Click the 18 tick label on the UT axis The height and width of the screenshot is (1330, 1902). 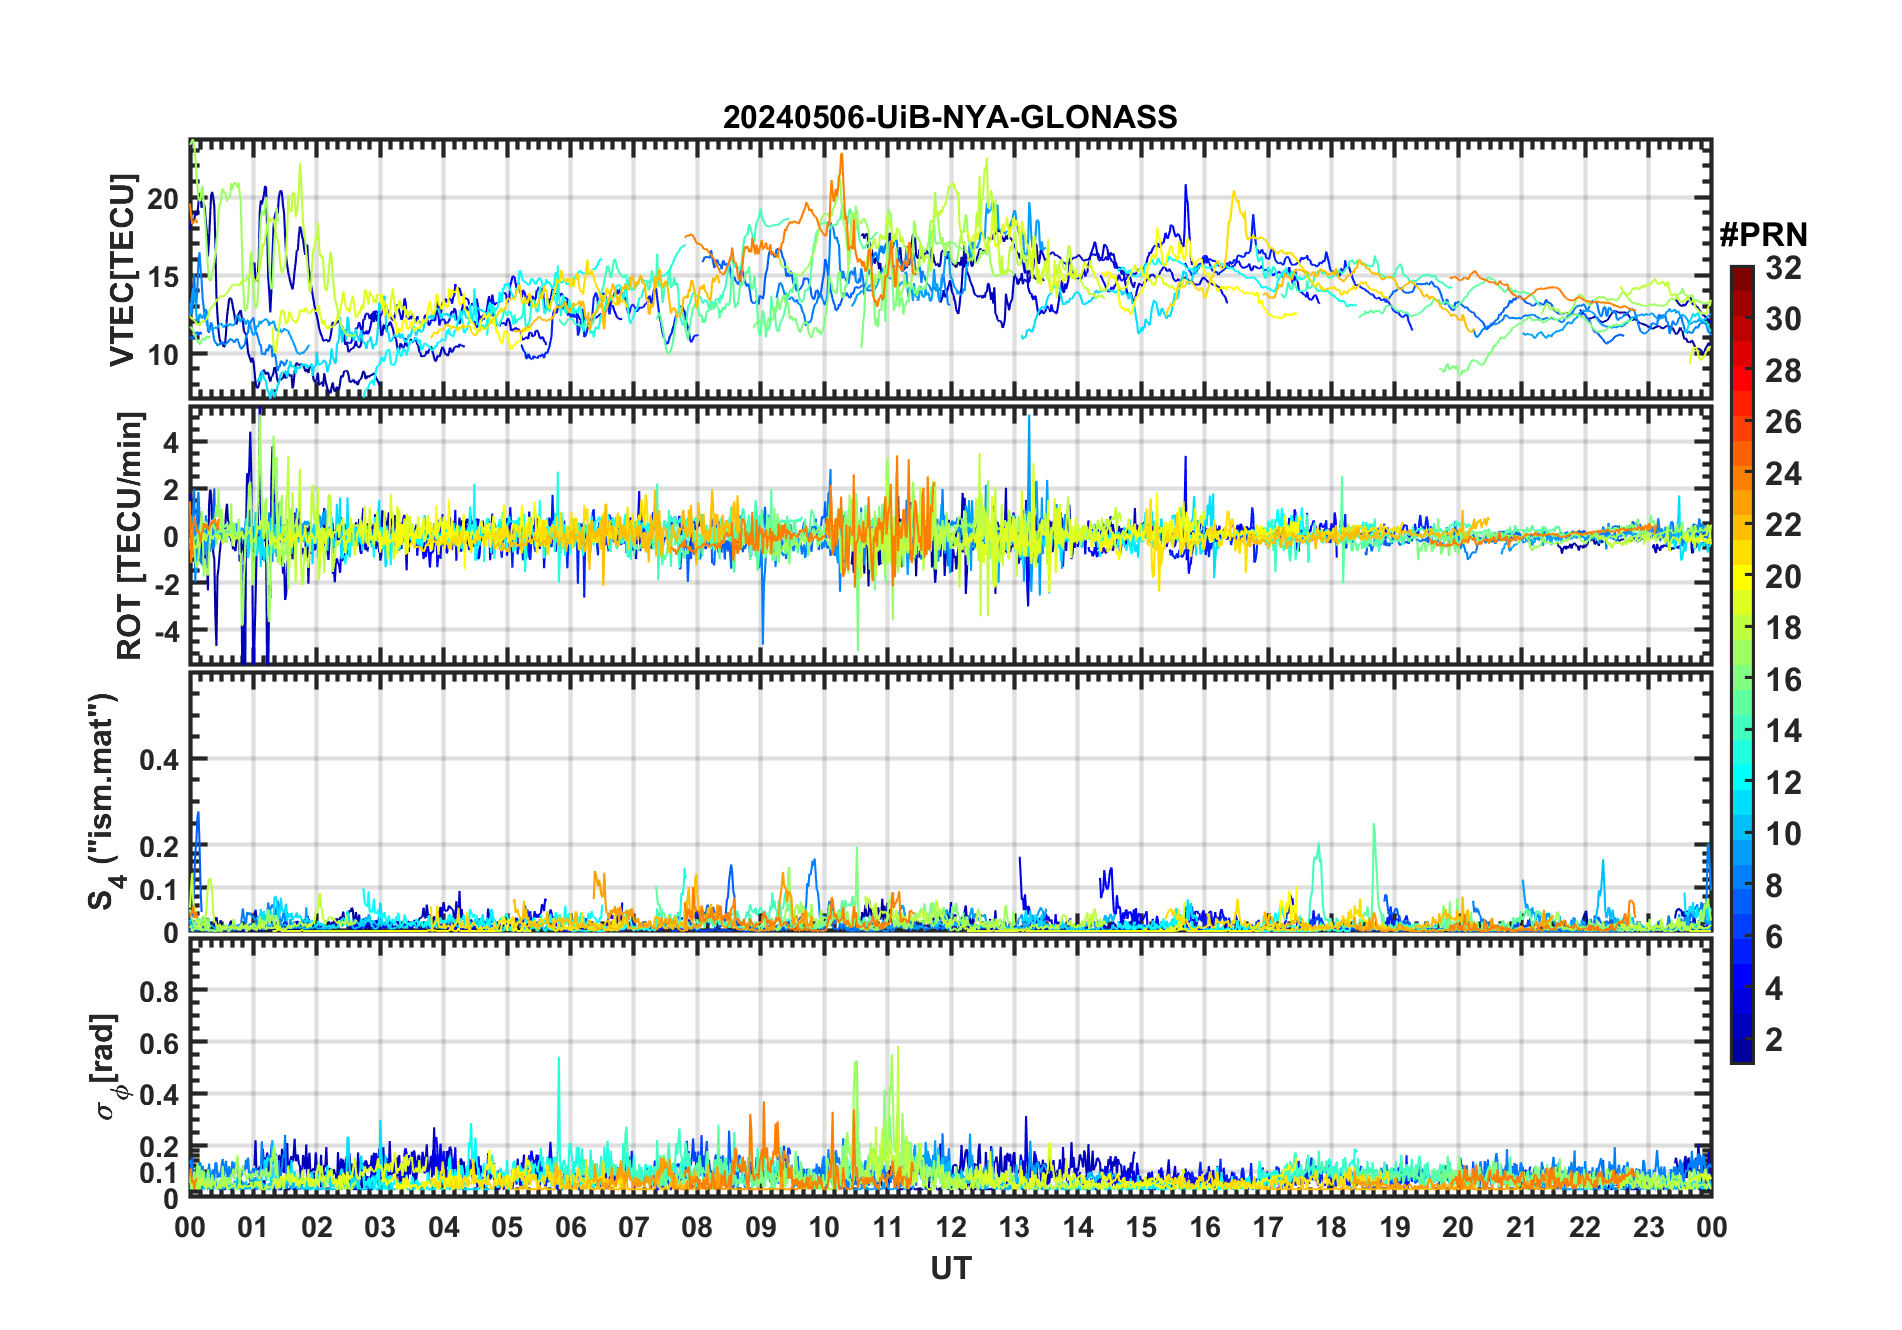coord(1331,1227)
